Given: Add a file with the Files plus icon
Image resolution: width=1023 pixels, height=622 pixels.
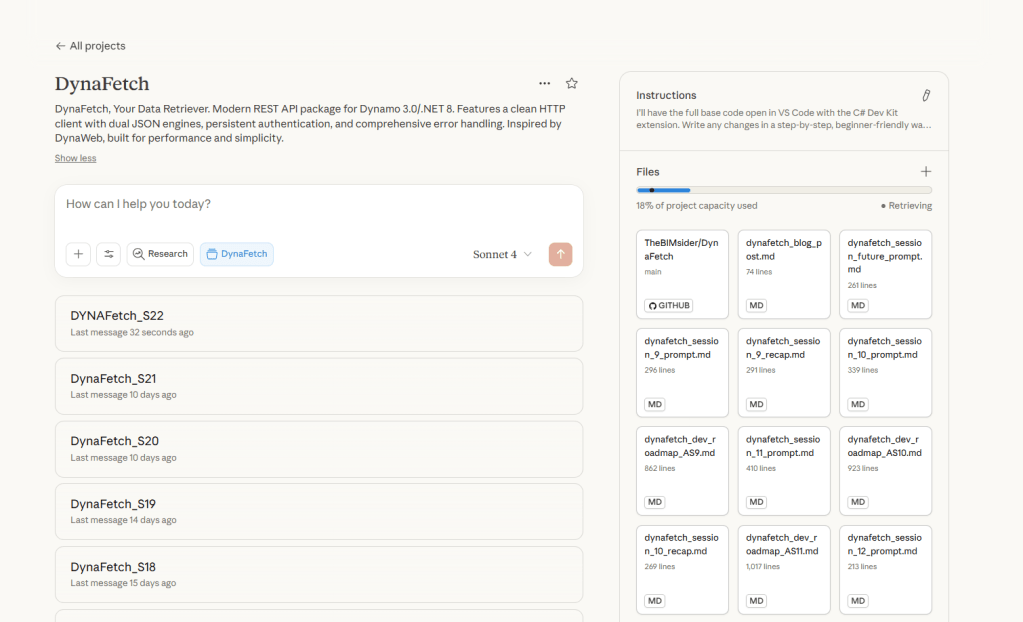Looking at the screenshot, I should click(925, 172).
